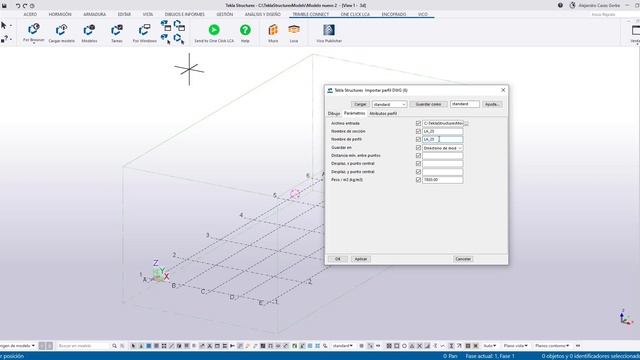Open the standard dropdown in bottom toolbar

pyautogui.click(x=342, y=346)
